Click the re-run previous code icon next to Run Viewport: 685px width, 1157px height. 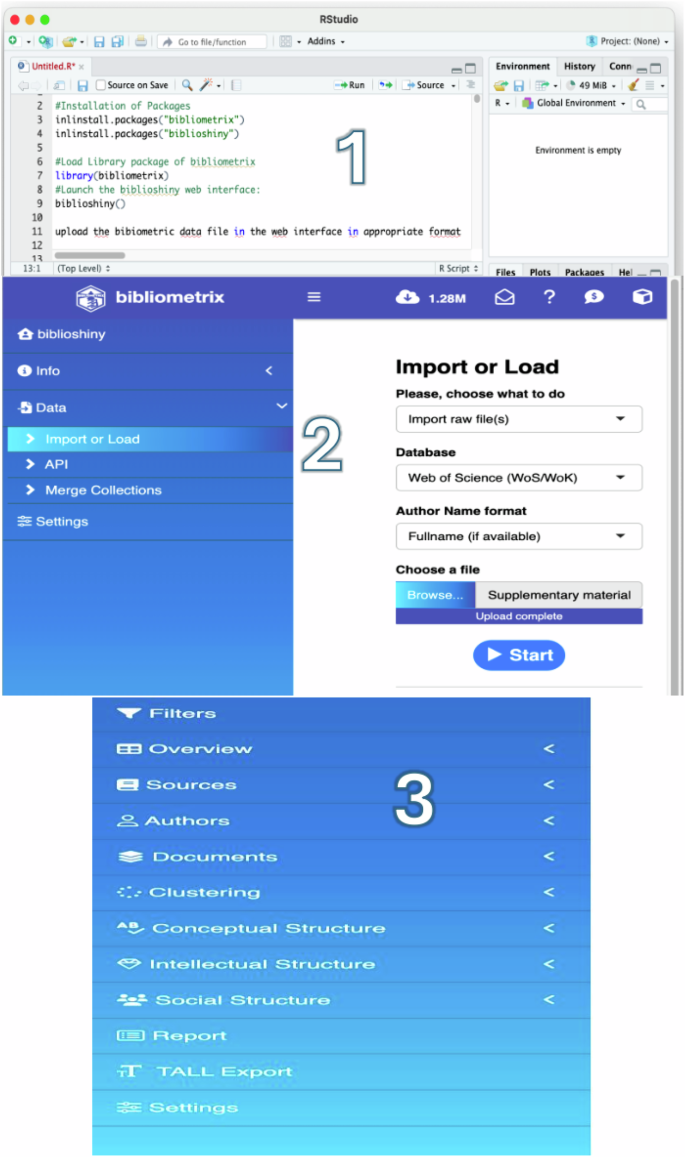(385, 85)
